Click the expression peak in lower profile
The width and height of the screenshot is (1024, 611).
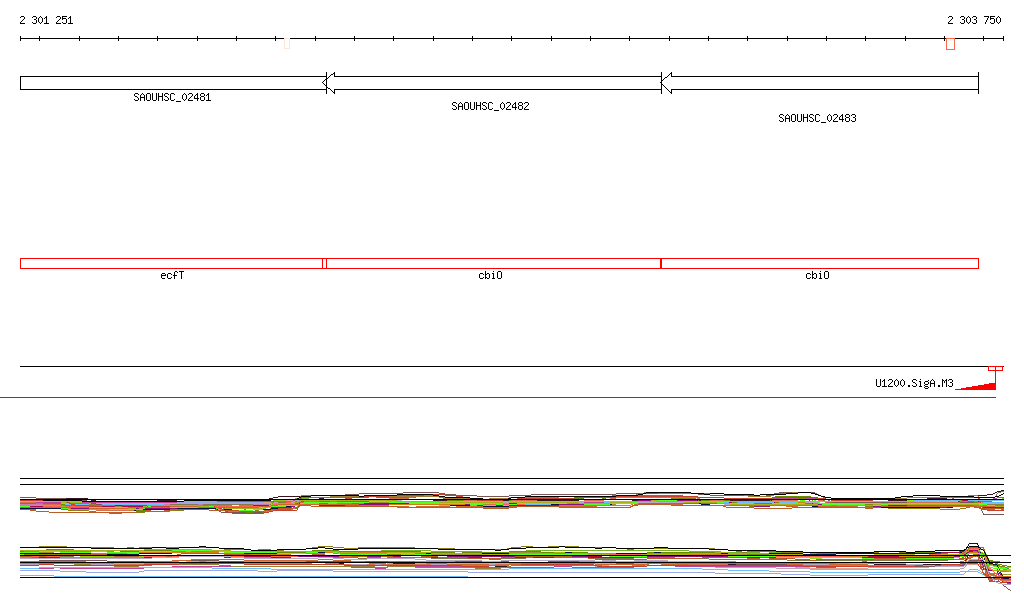coord(973,546)
